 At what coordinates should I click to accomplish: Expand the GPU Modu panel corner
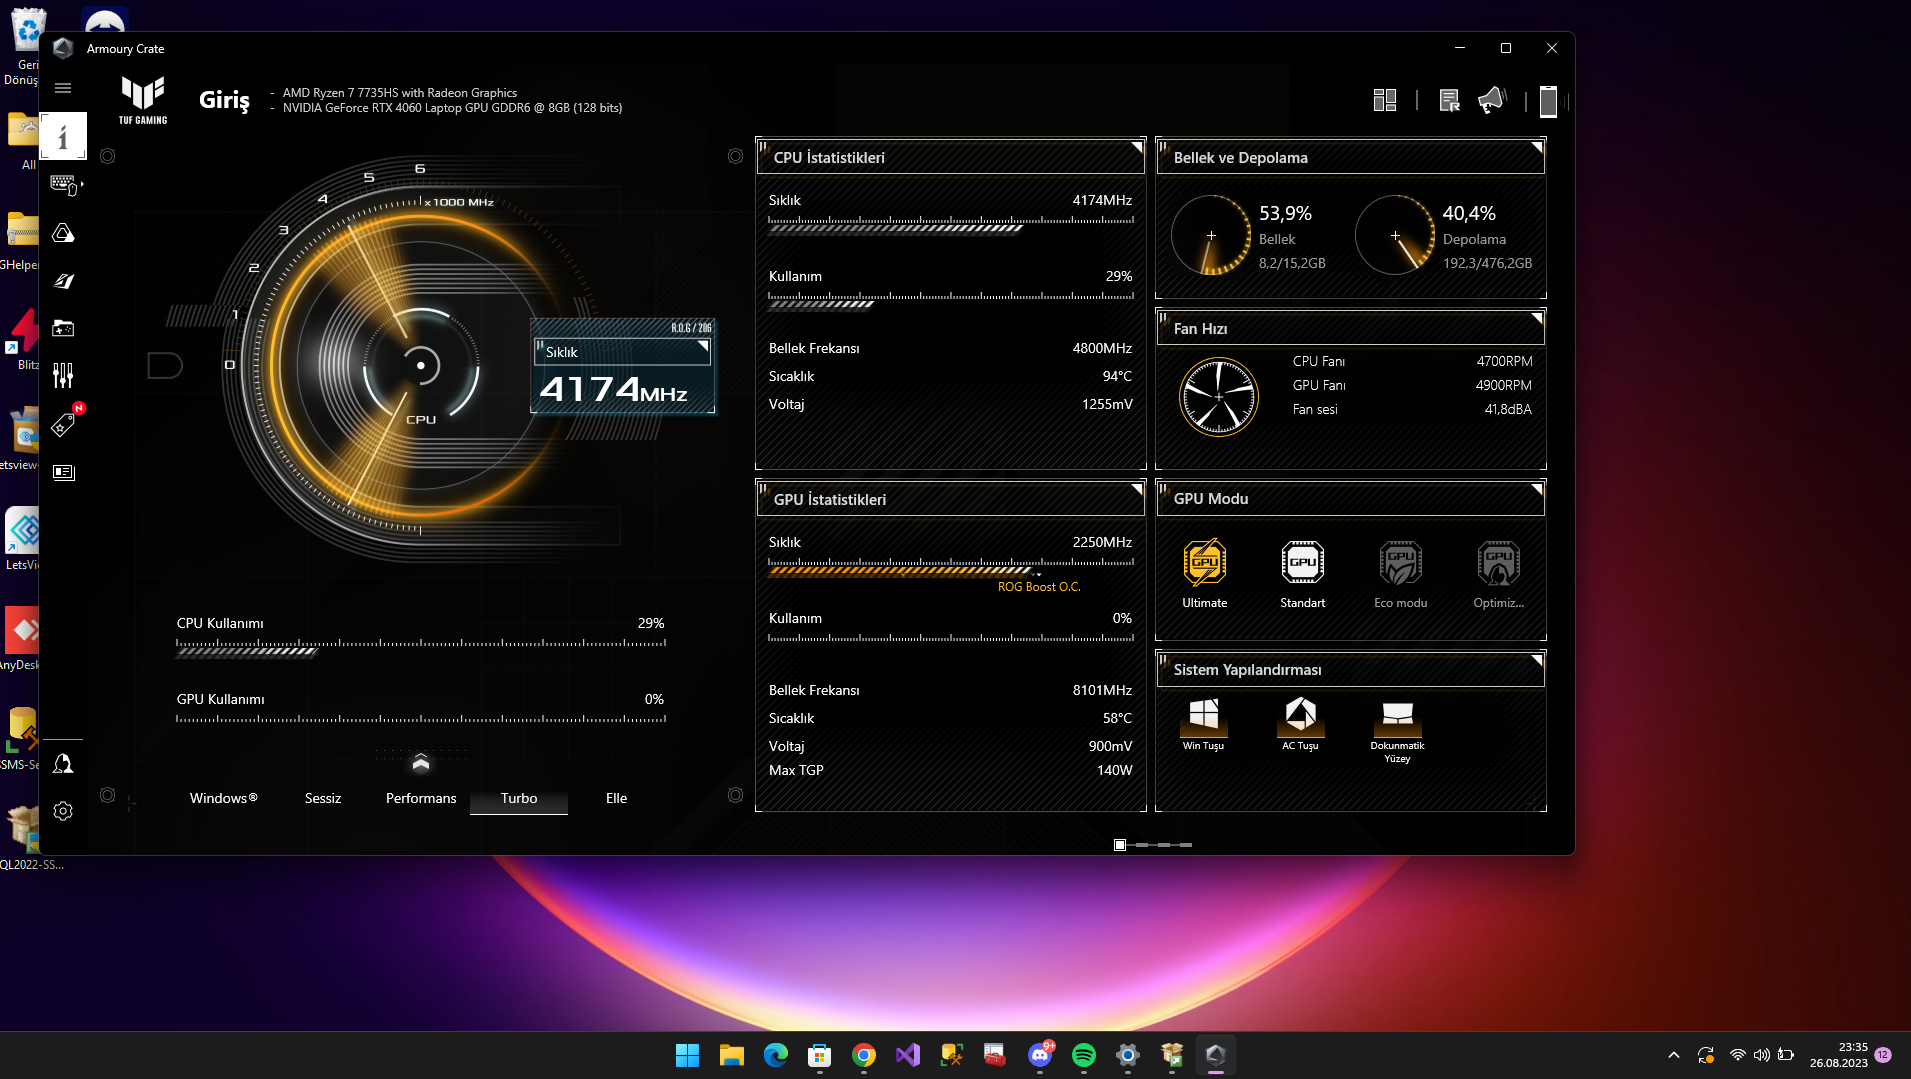pos(1537,489)
